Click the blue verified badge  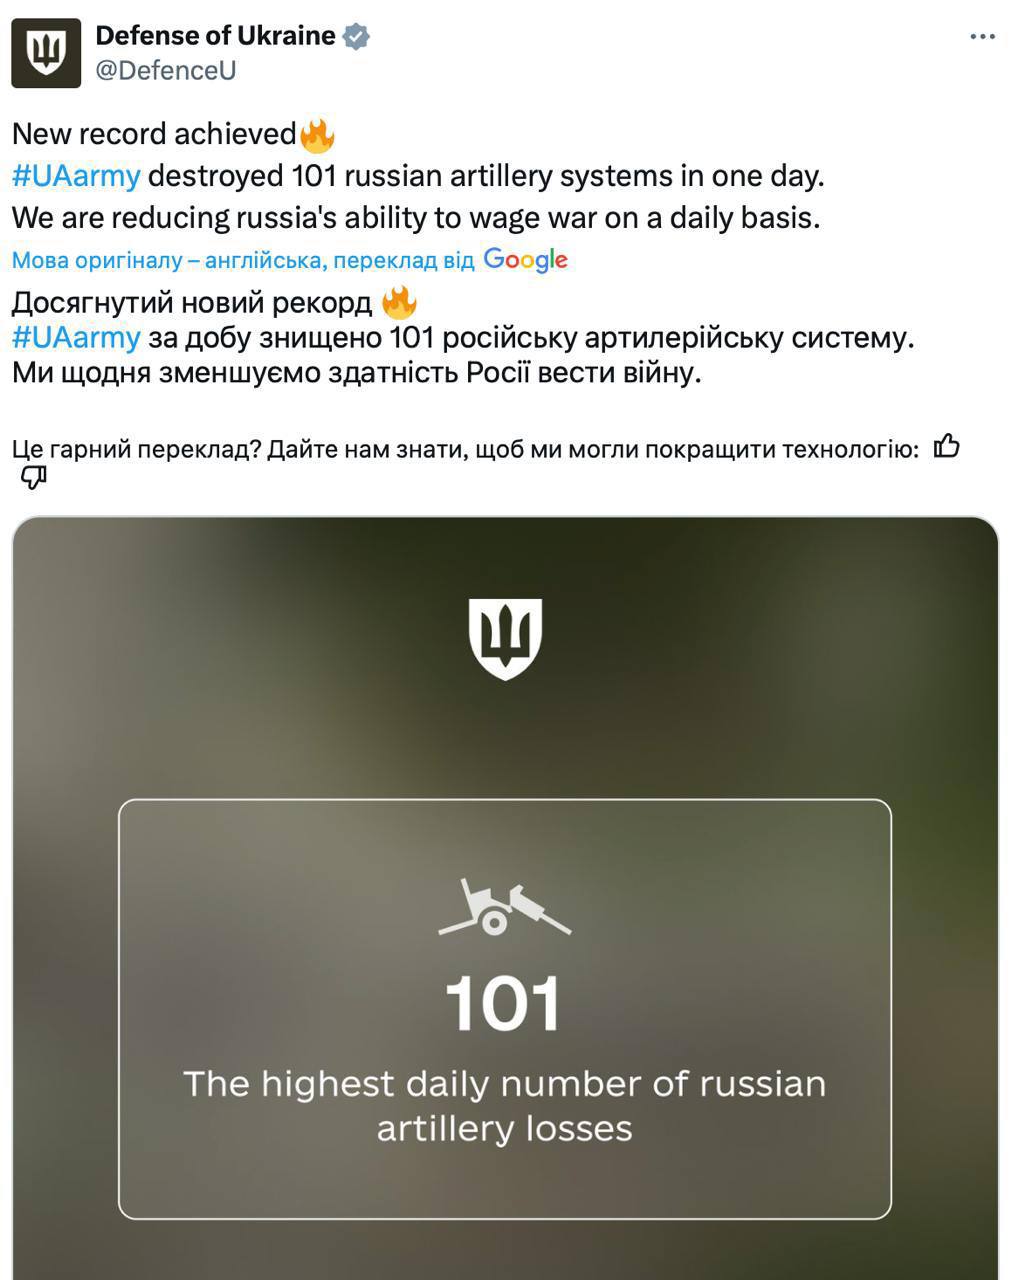356,37
